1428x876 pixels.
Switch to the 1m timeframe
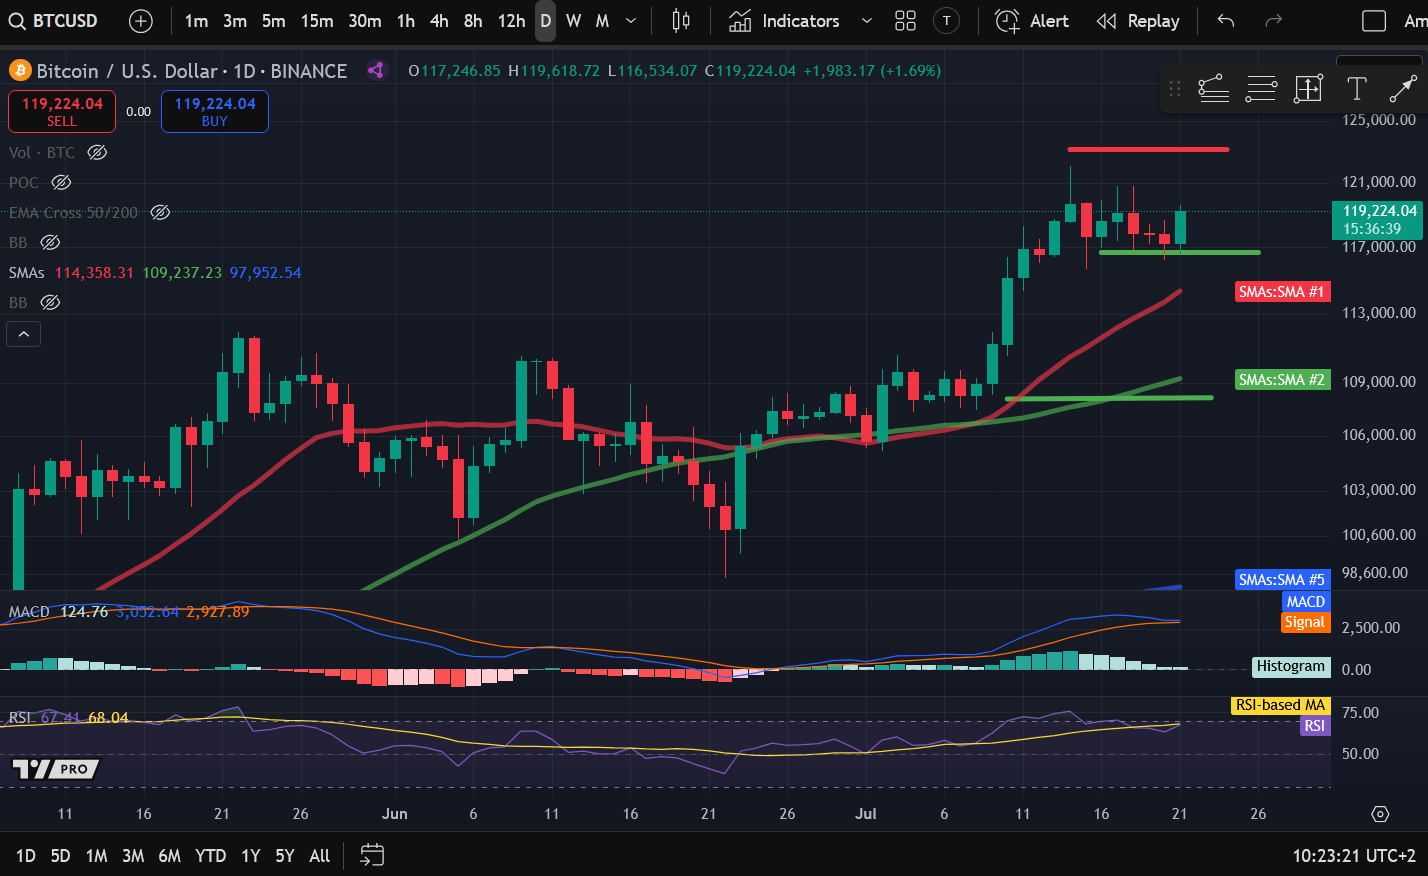tap(197, 21)
